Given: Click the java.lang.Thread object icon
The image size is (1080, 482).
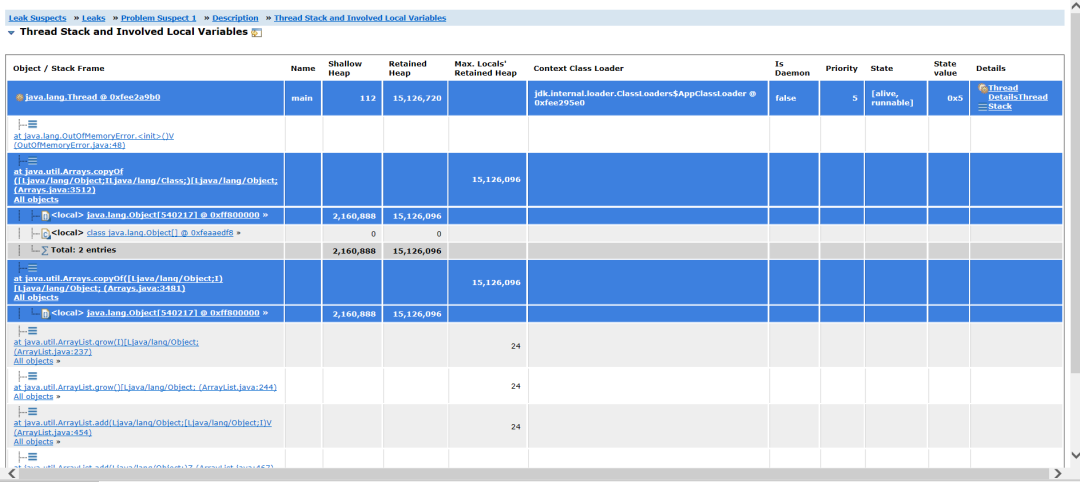Looking at the screenshot, I should tap(20, 98).
